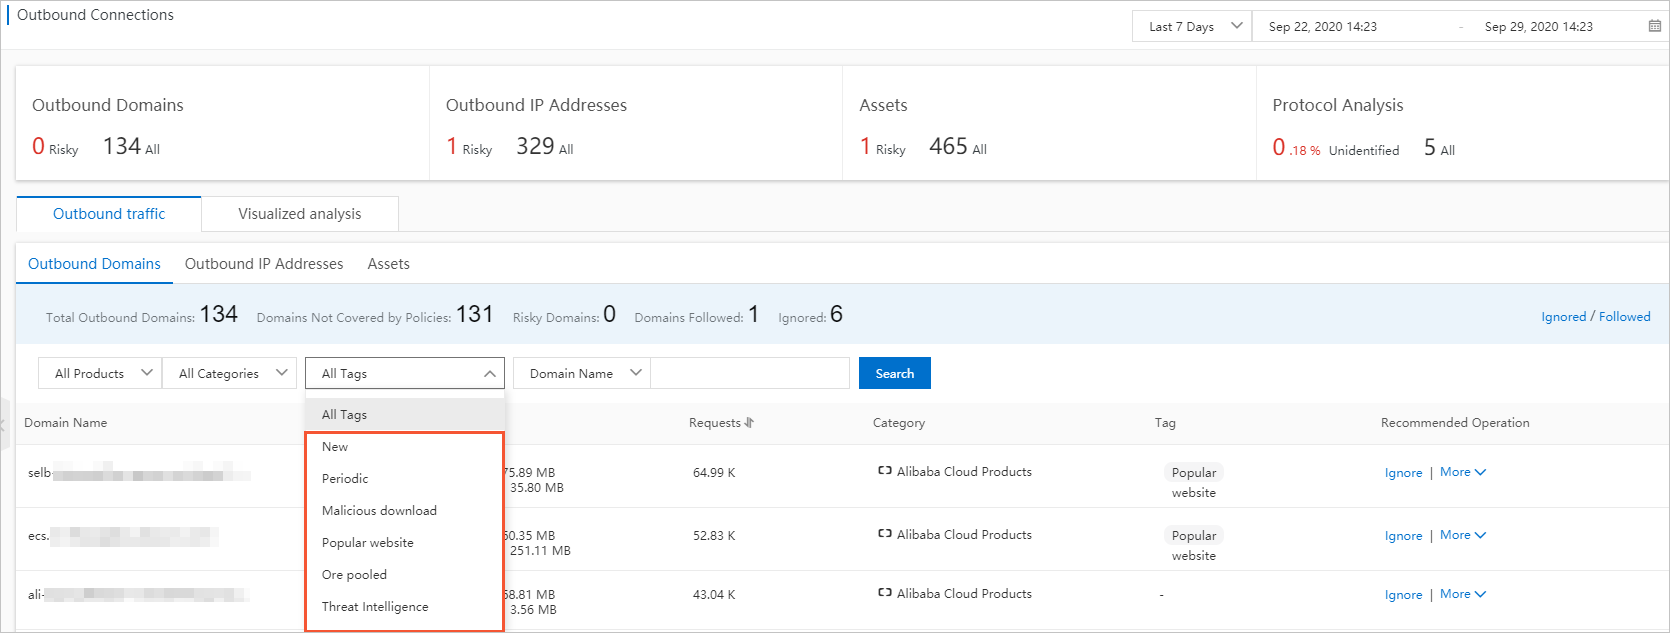This screenshot has height=633, width=1670.
Task: Switch to the Visualized analysis tab
Action: [300, 214]
